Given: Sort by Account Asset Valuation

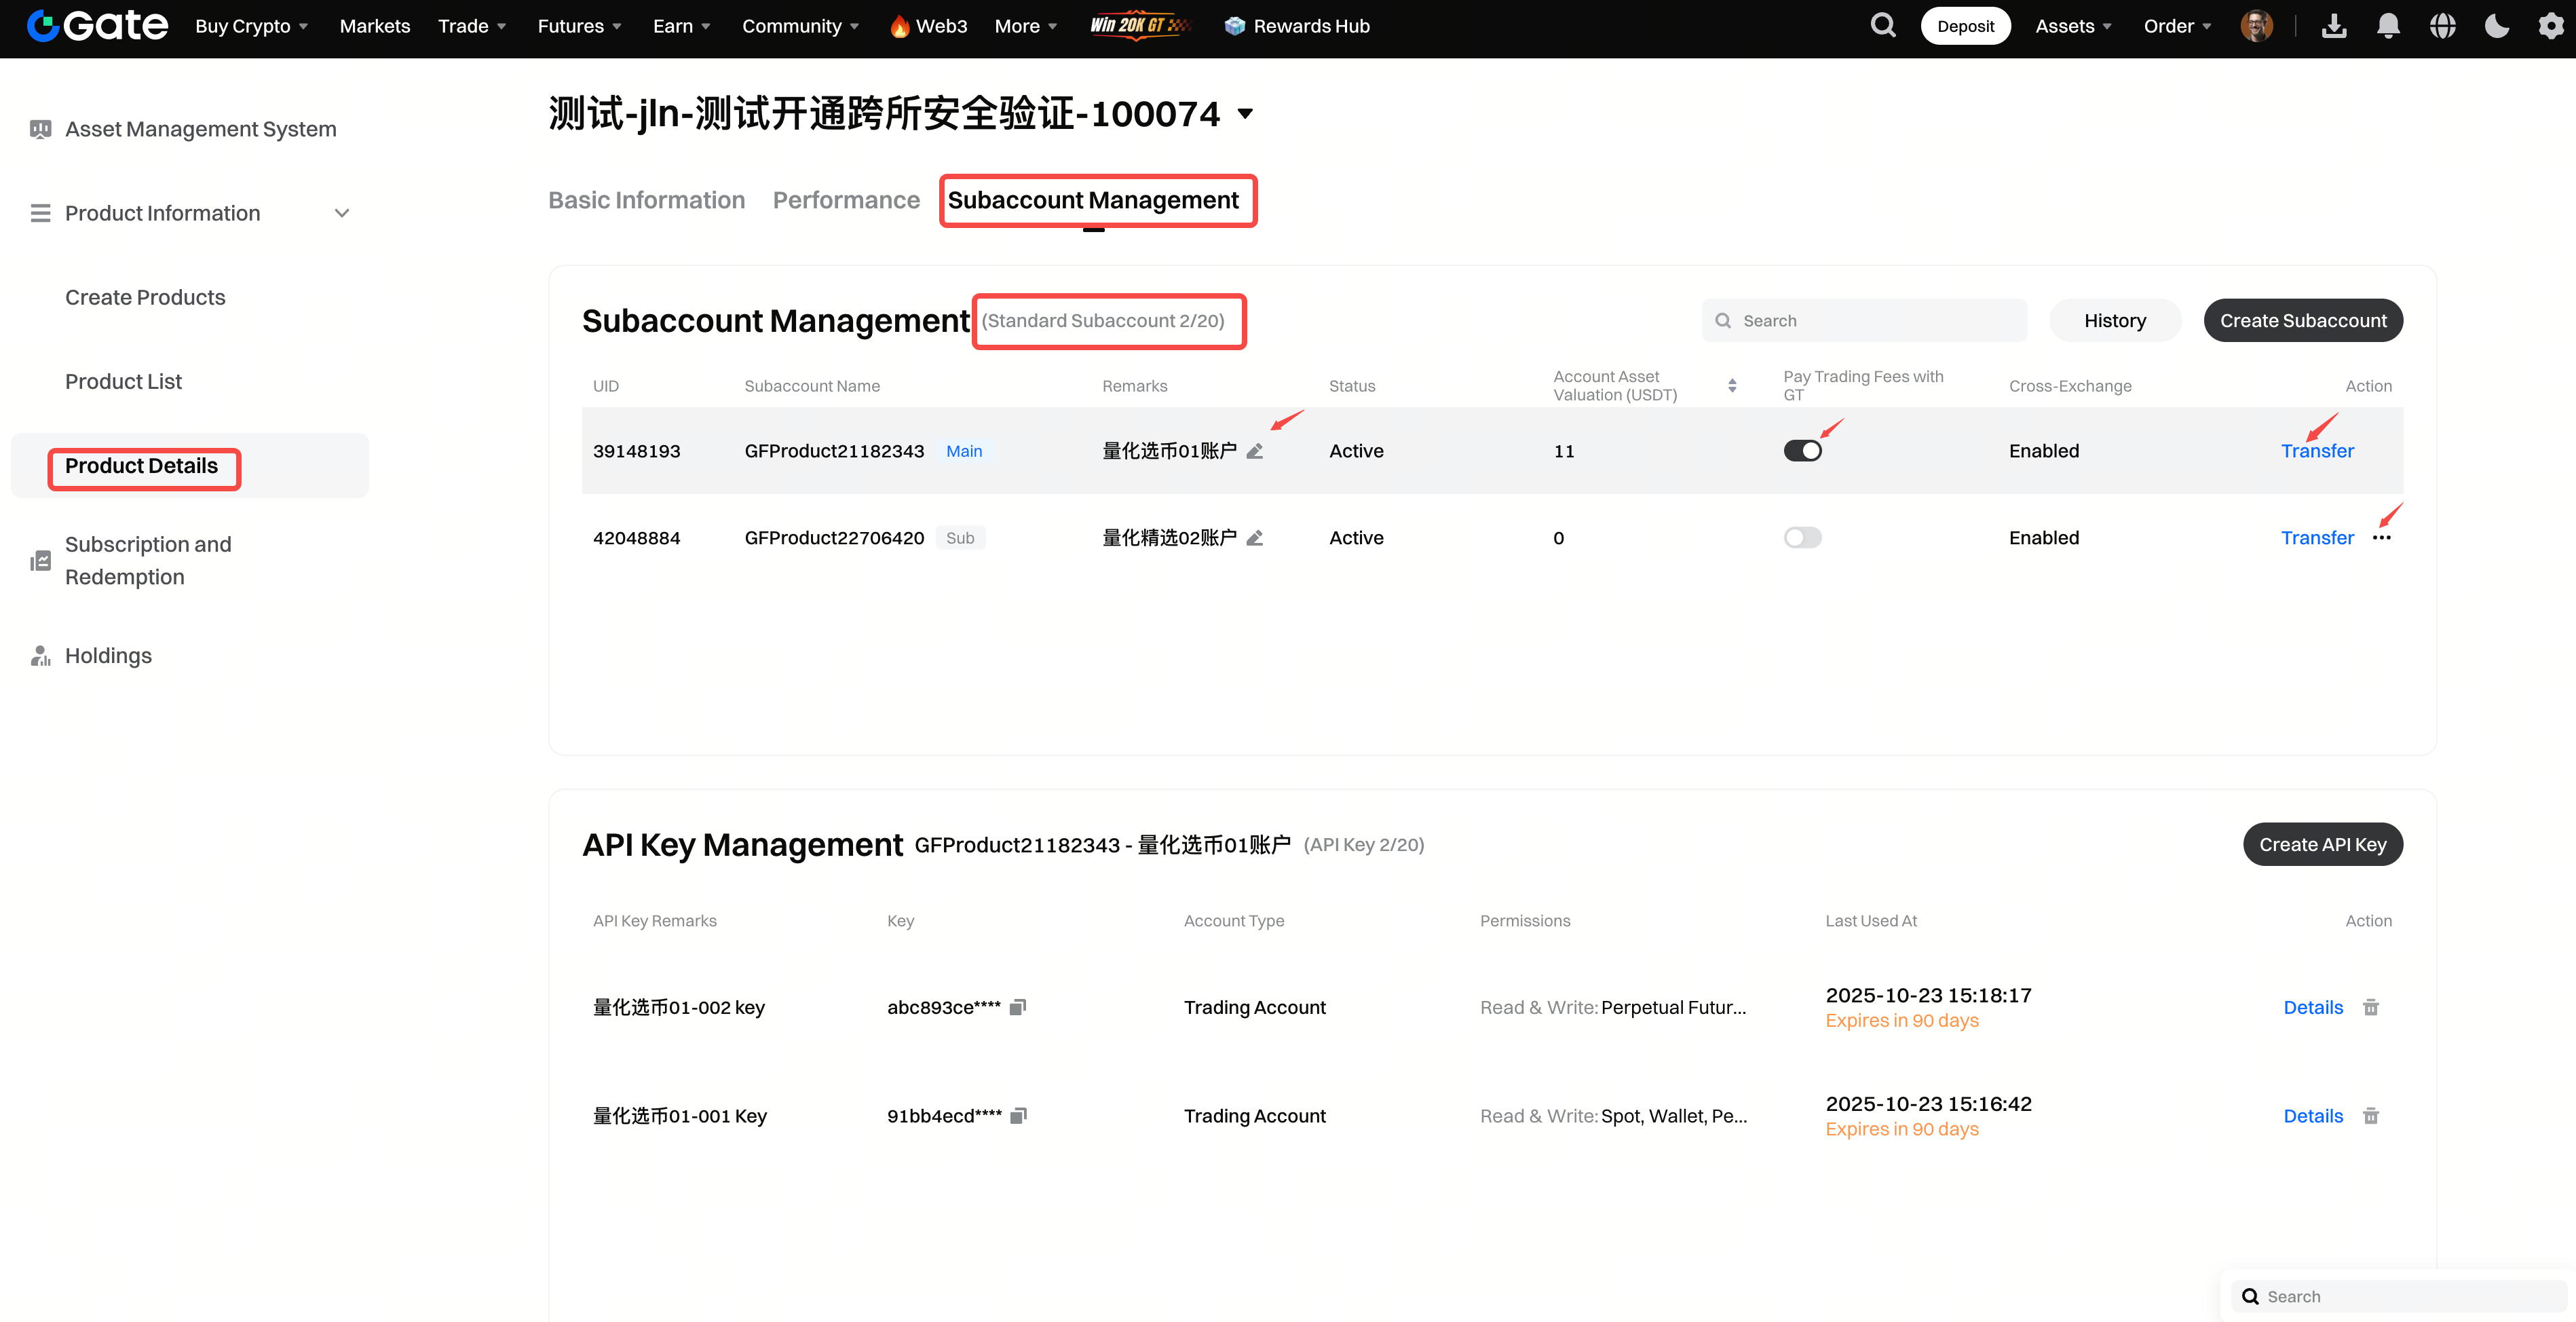Looking at the screenshot, I should click(x=1732, y=386).
